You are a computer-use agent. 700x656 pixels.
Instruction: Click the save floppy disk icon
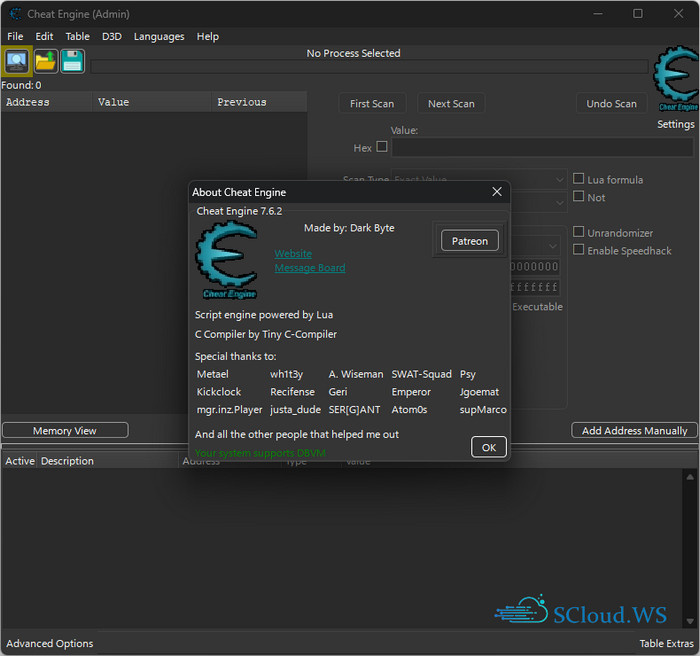click(72, 61)
